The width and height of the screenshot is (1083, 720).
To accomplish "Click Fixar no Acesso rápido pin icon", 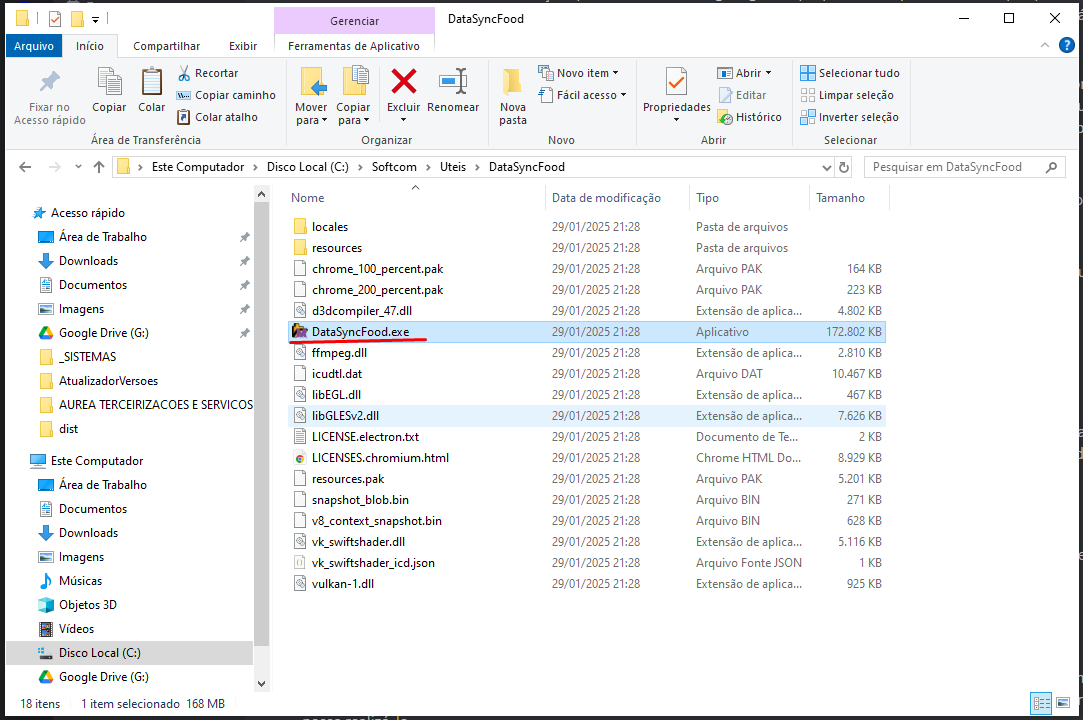I will point(49,82).
